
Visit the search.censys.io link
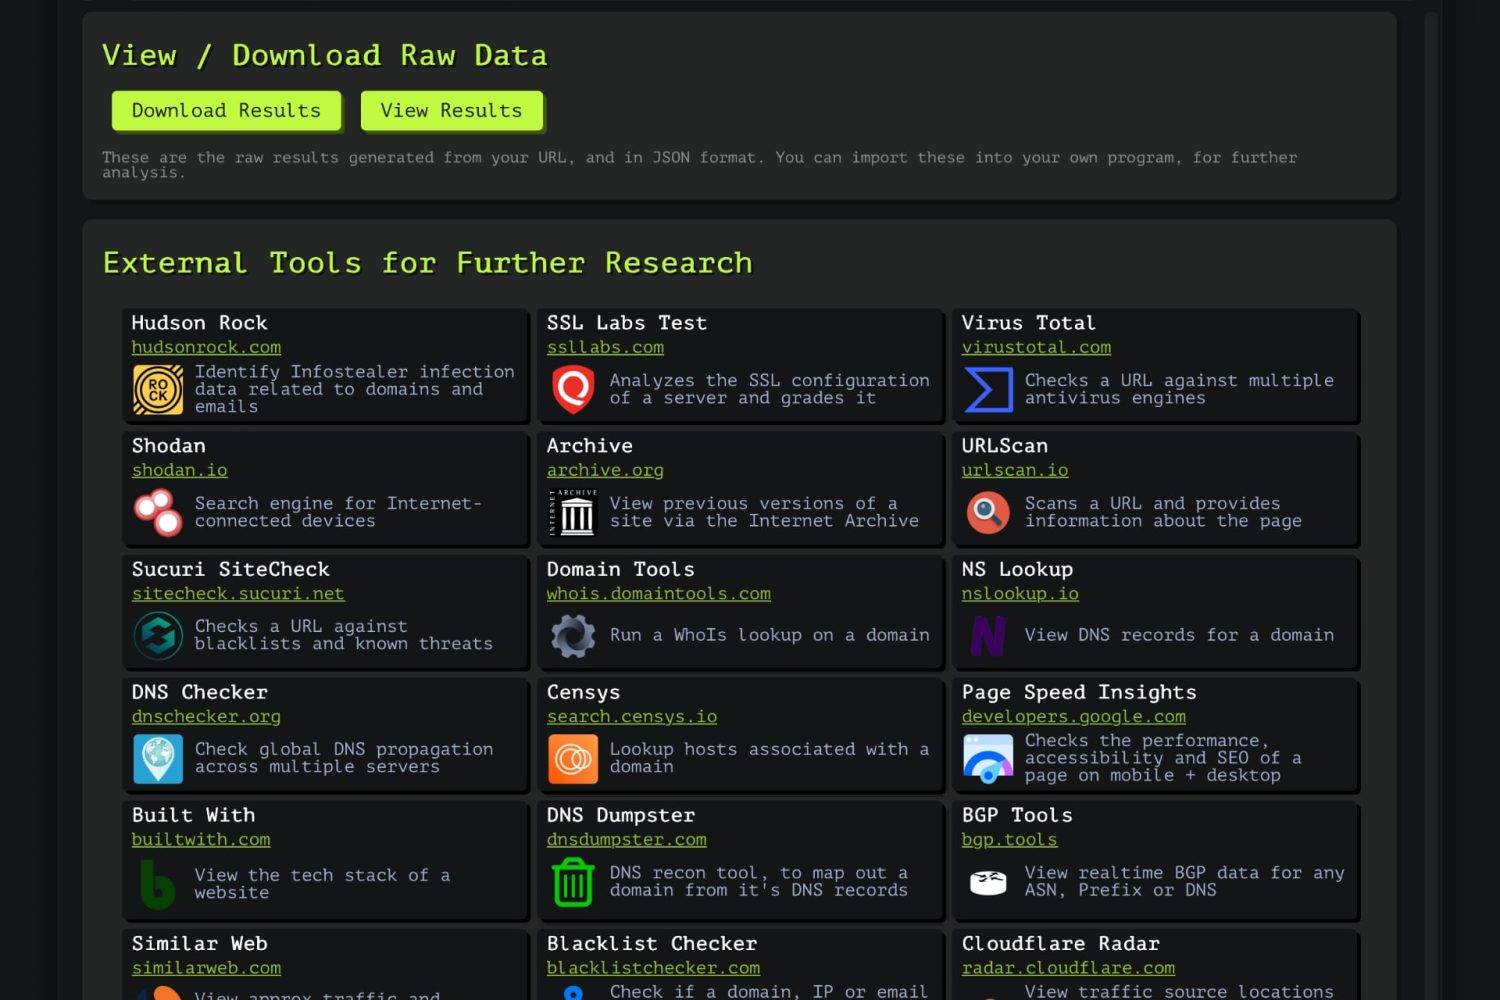632,716
